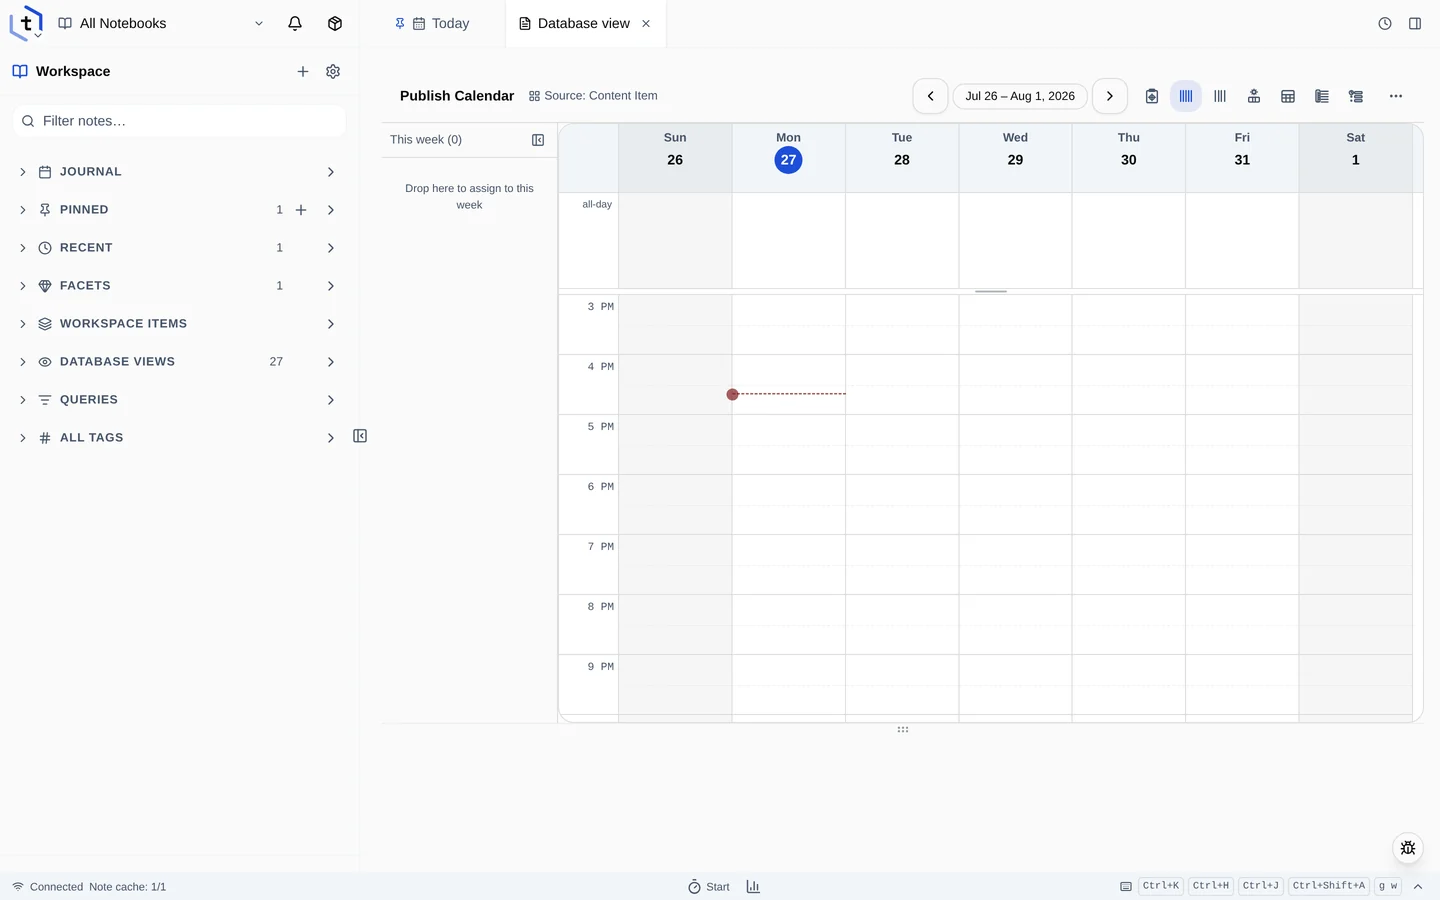Select Saturday 1 day header

[1355, 158]
